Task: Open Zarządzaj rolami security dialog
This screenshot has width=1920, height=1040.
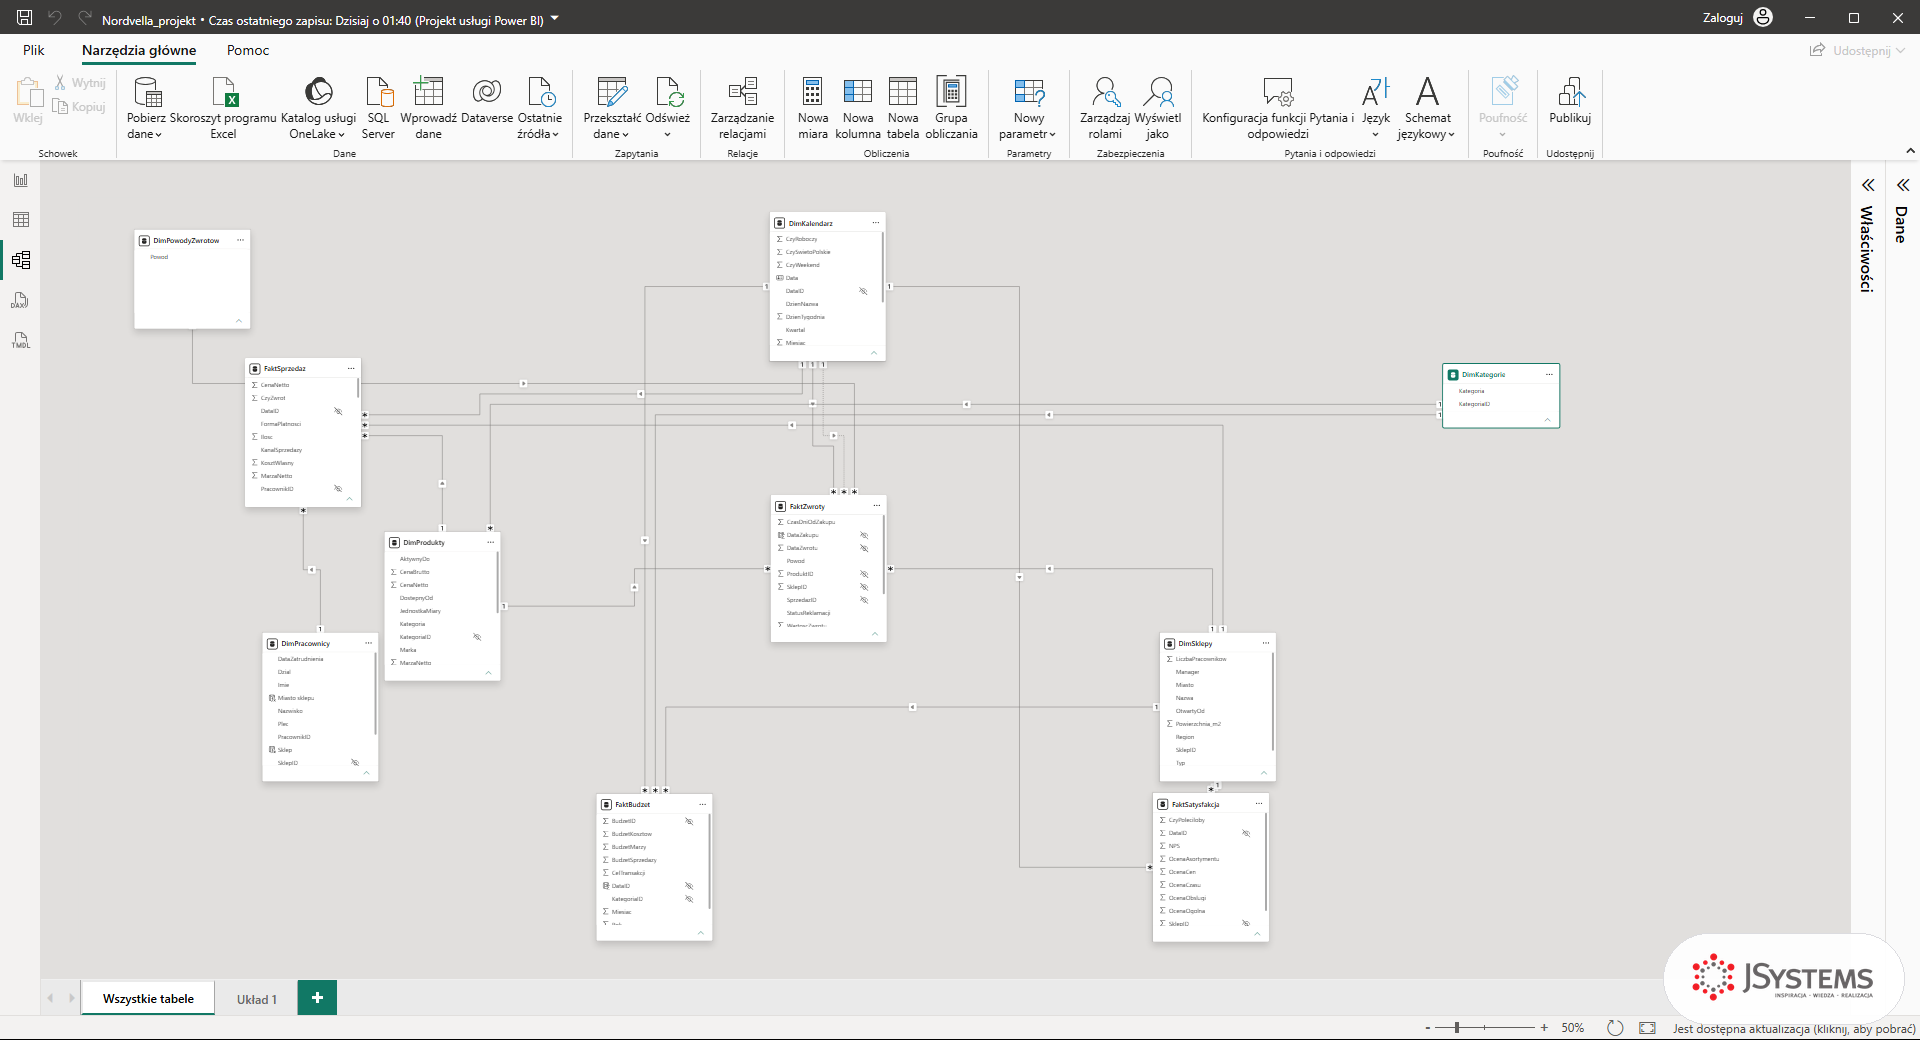Action: 1105,108
